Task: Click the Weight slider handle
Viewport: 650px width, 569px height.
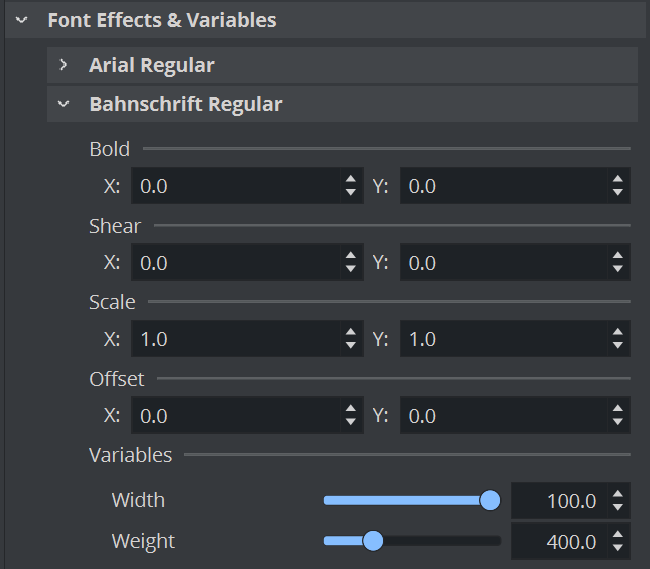Action: click(x=373, y=541)
